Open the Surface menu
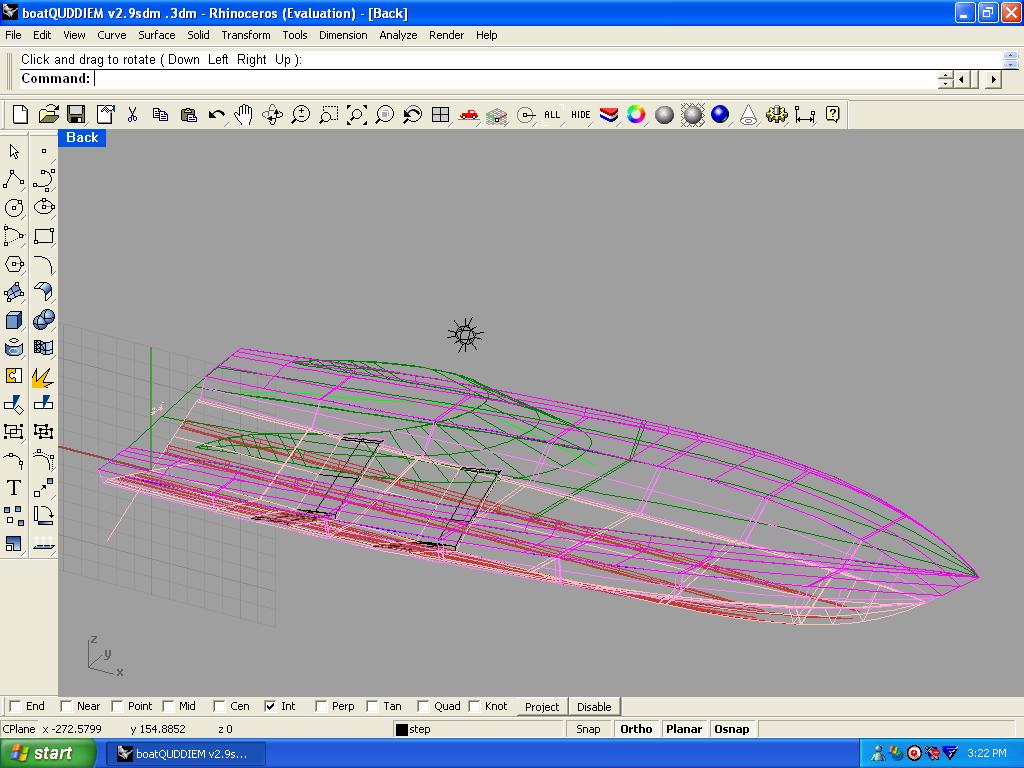Image resolution: width=1024 pixels, height=768 pixels. tap(156, 35)
